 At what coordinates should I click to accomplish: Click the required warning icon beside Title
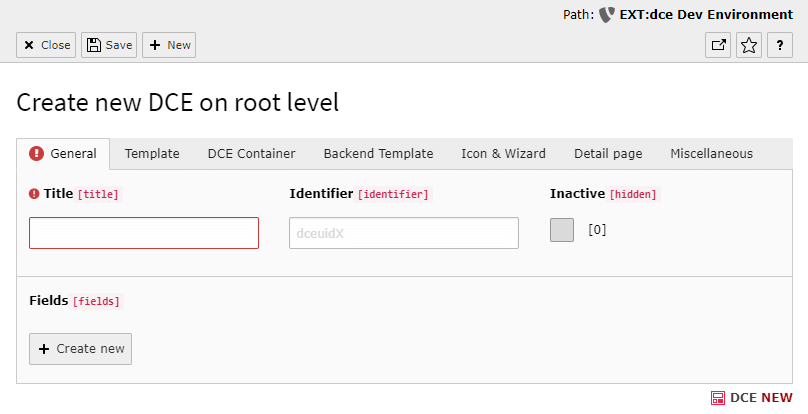[34, 193]
